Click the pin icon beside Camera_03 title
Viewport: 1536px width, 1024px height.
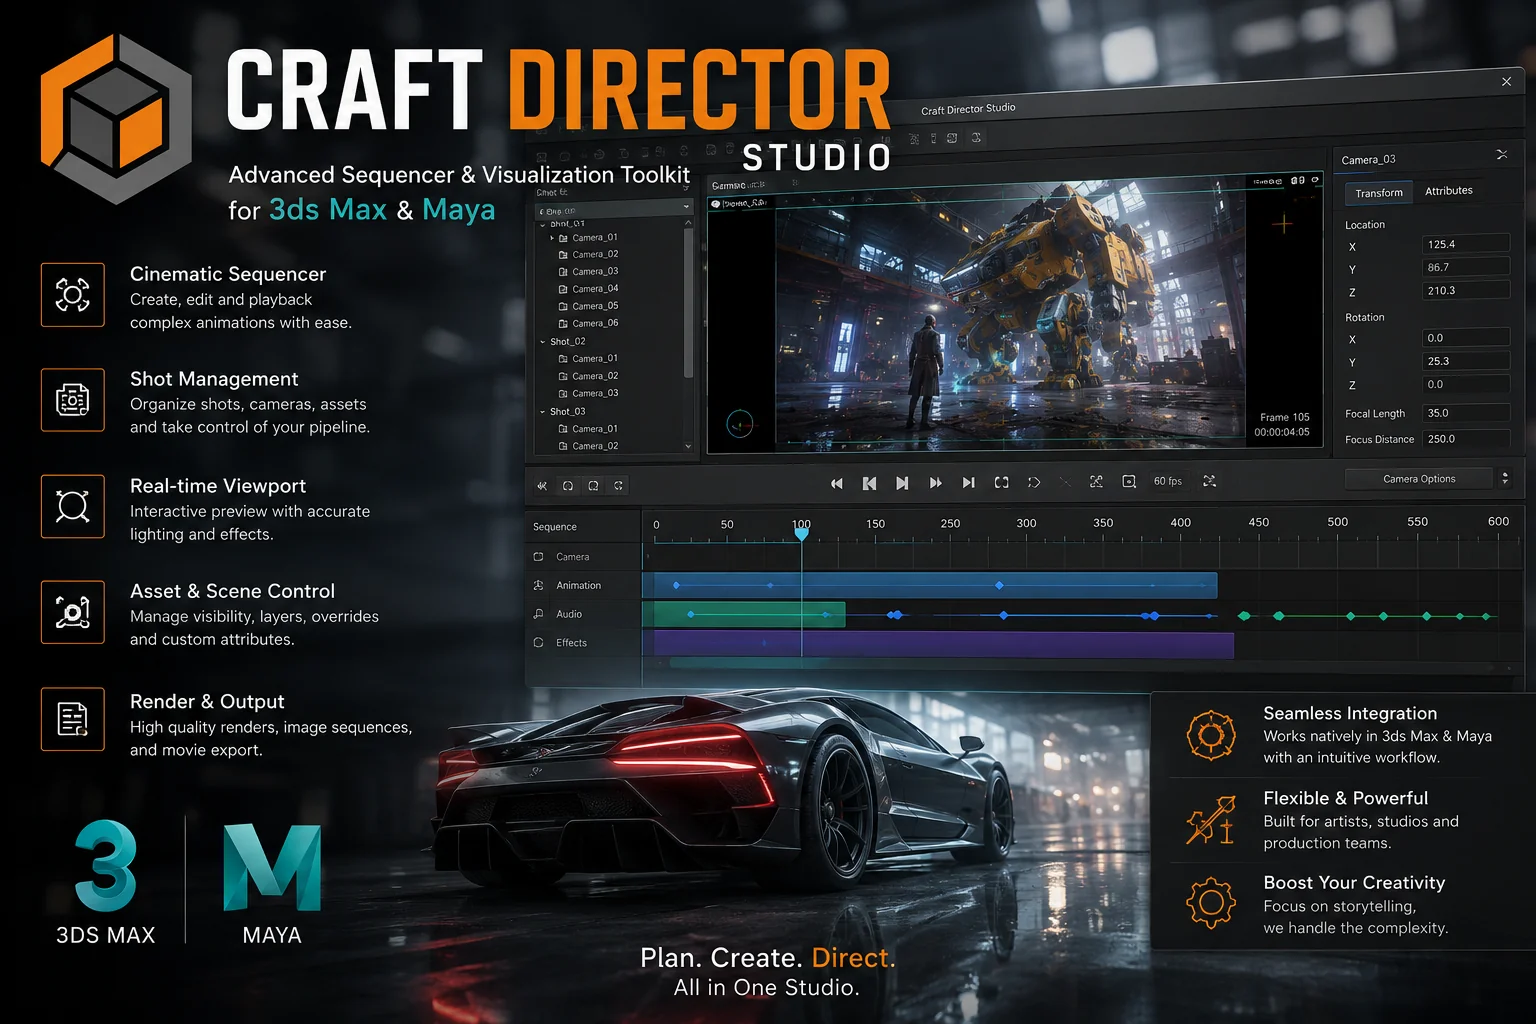coord(1501,154)
